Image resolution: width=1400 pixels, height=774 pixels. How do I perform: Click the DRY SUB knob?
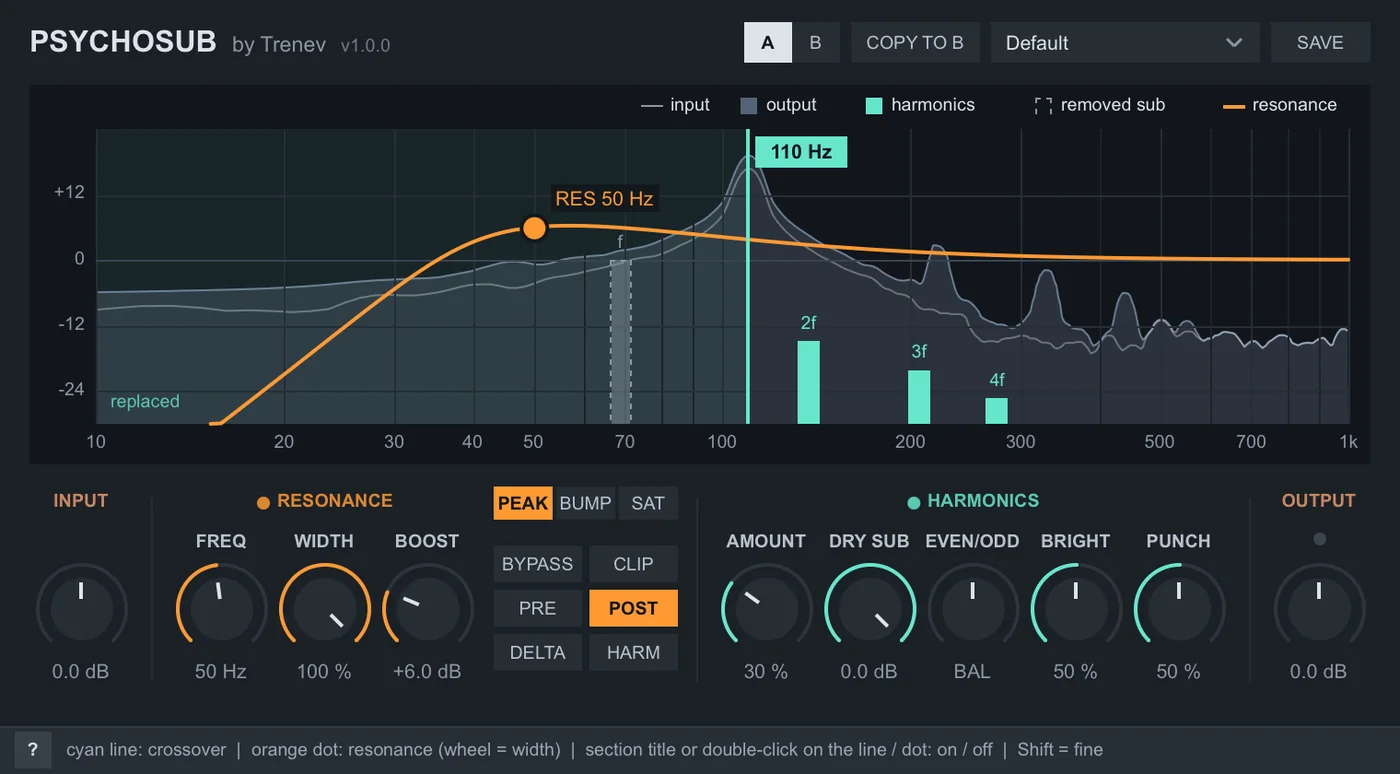click(869, 608)
